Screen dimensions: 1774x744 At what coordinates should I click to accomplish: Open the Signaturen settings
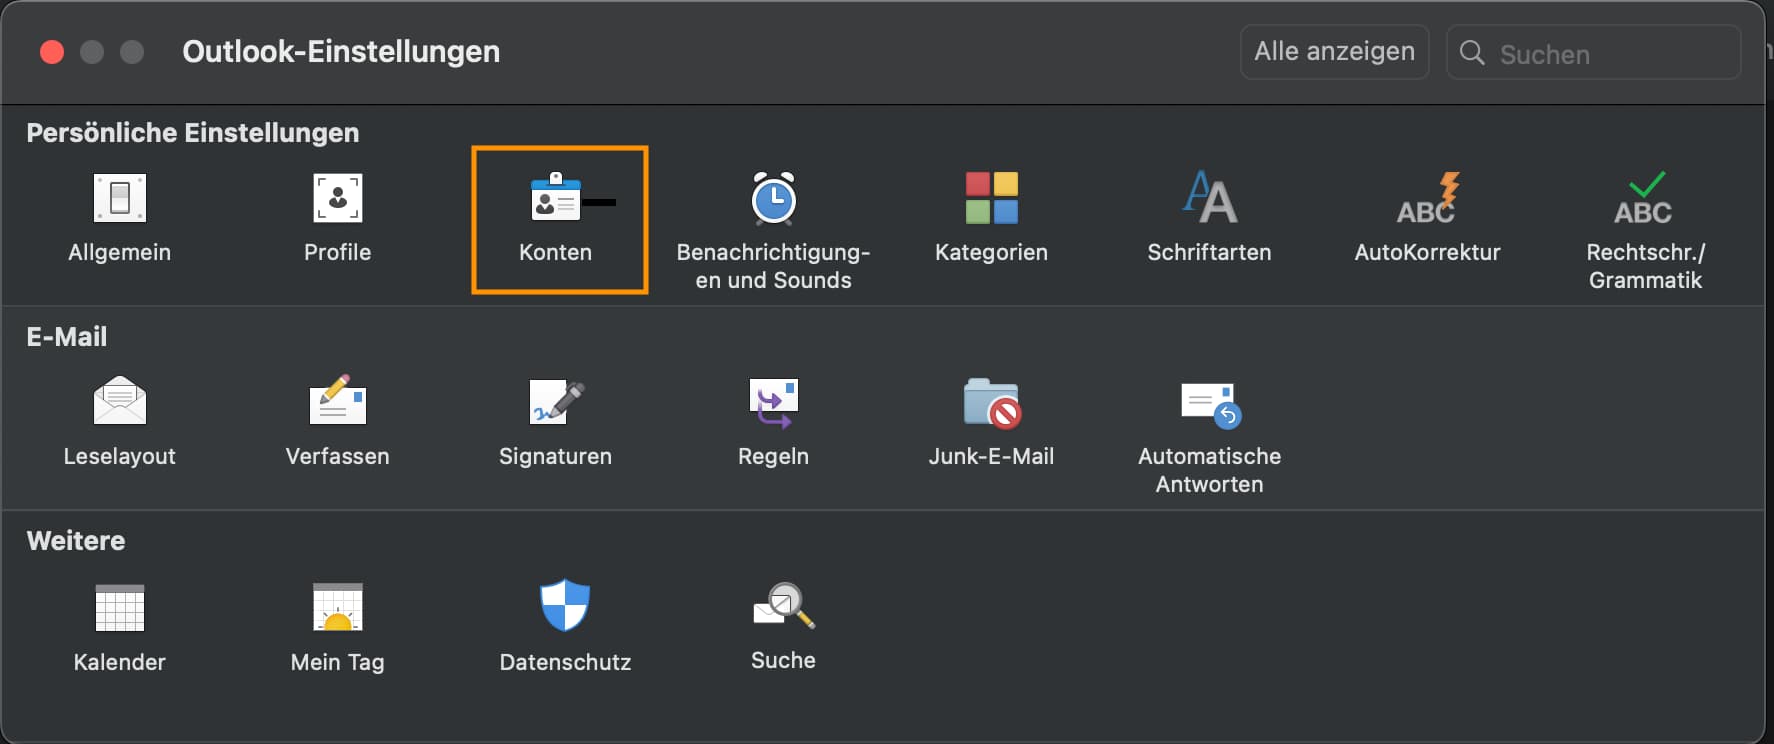(556, 402)
